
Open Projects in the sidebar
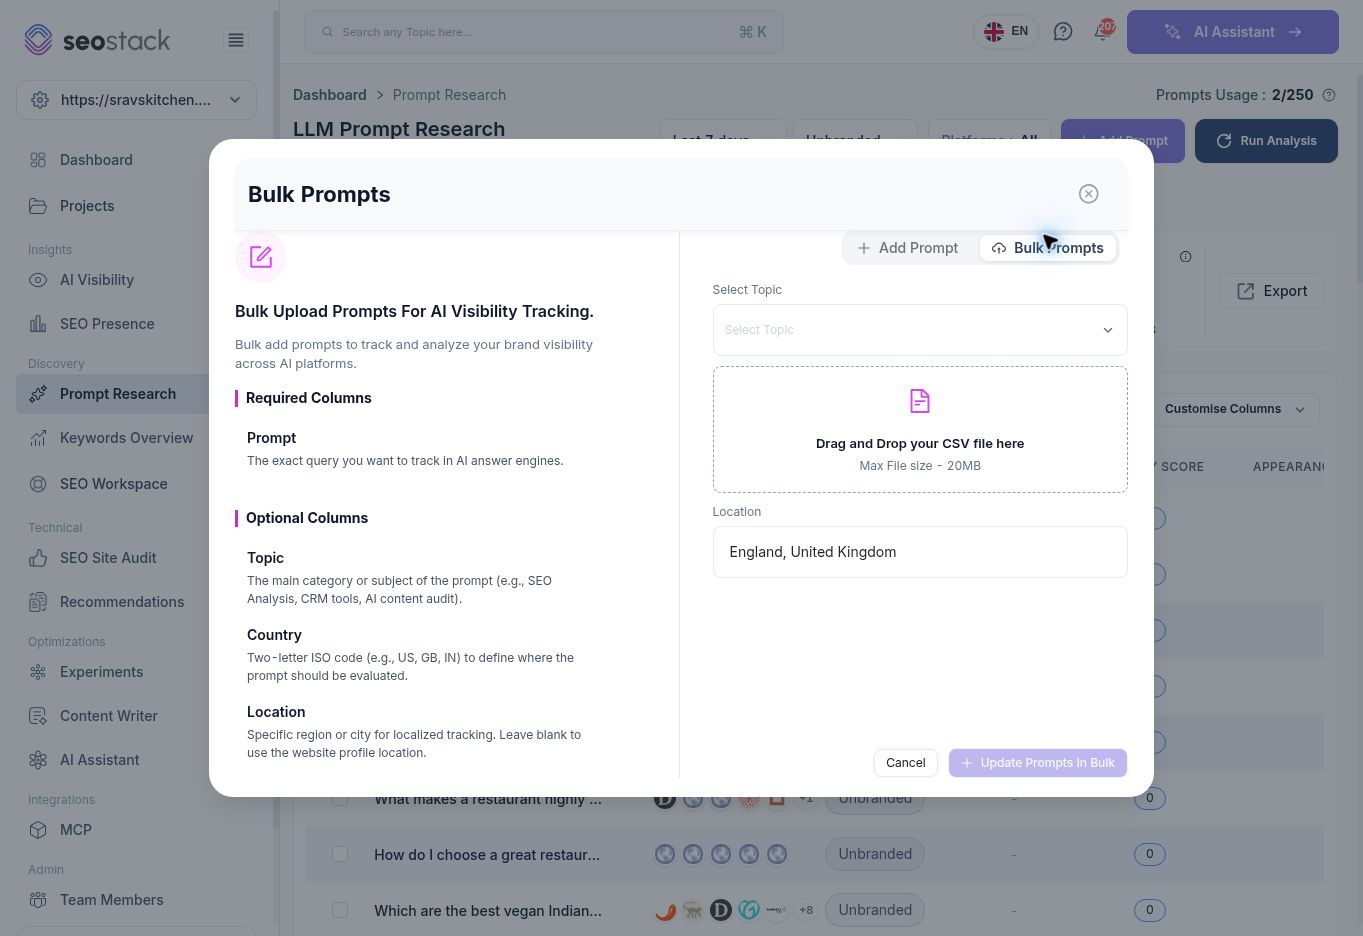(x=87, y=206)
